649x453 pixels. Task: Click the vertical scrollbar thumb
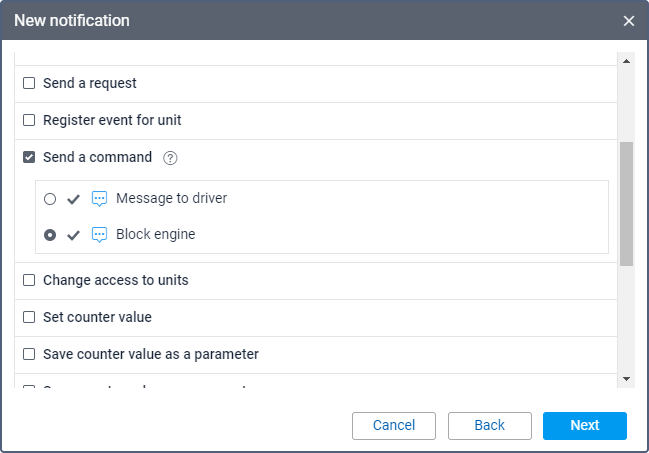[627, 204]
